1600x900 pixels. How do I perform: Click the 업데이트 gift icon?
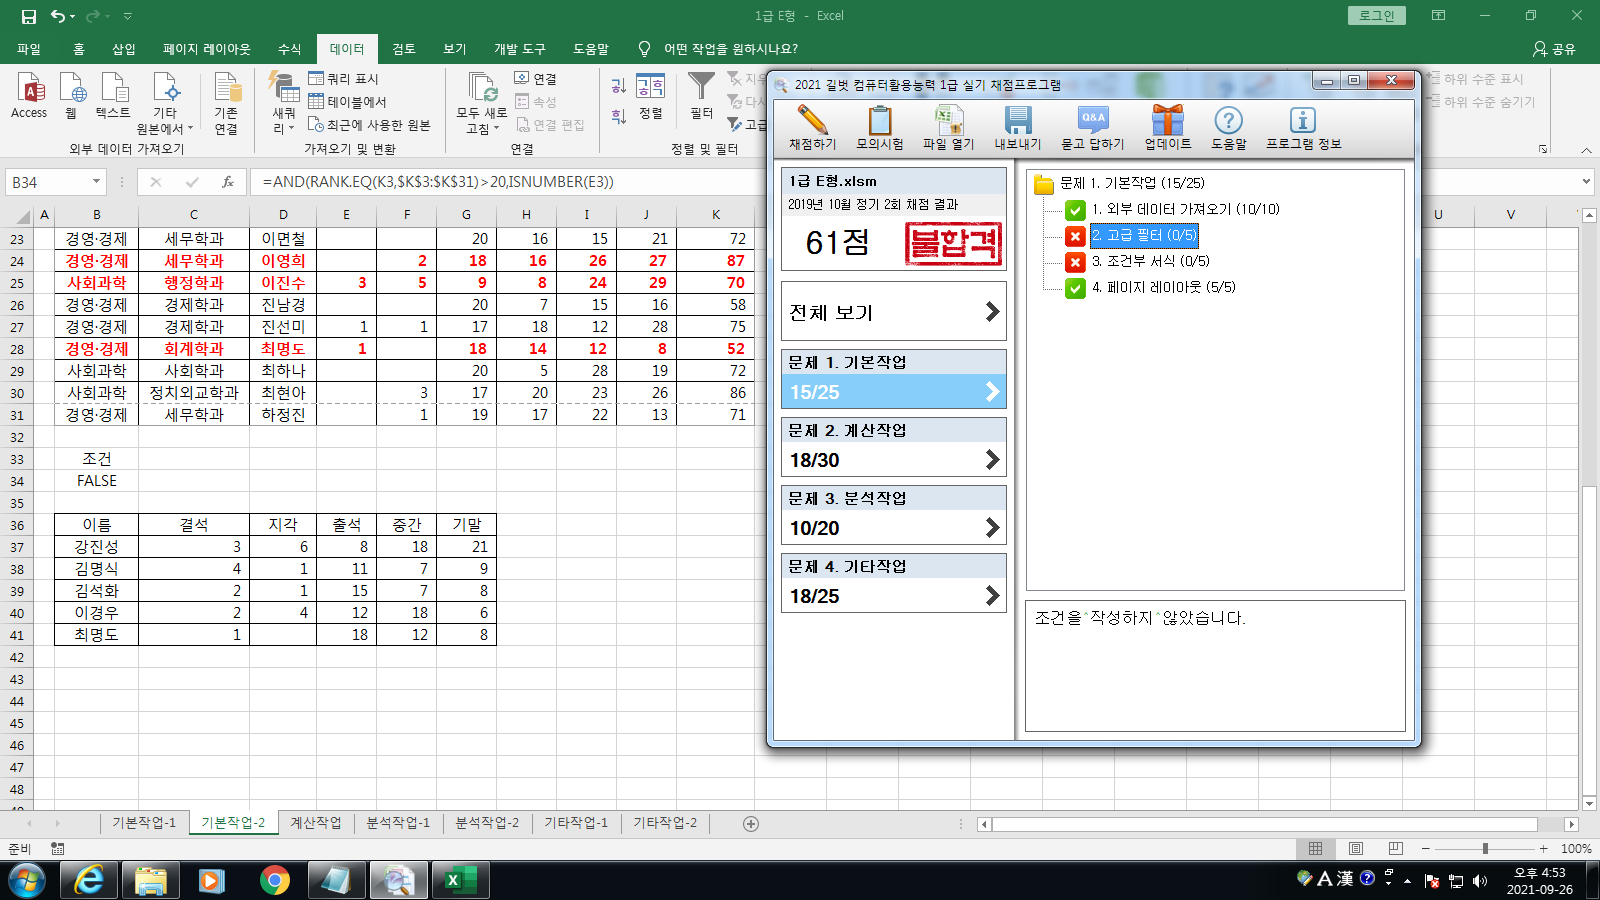1167,122
